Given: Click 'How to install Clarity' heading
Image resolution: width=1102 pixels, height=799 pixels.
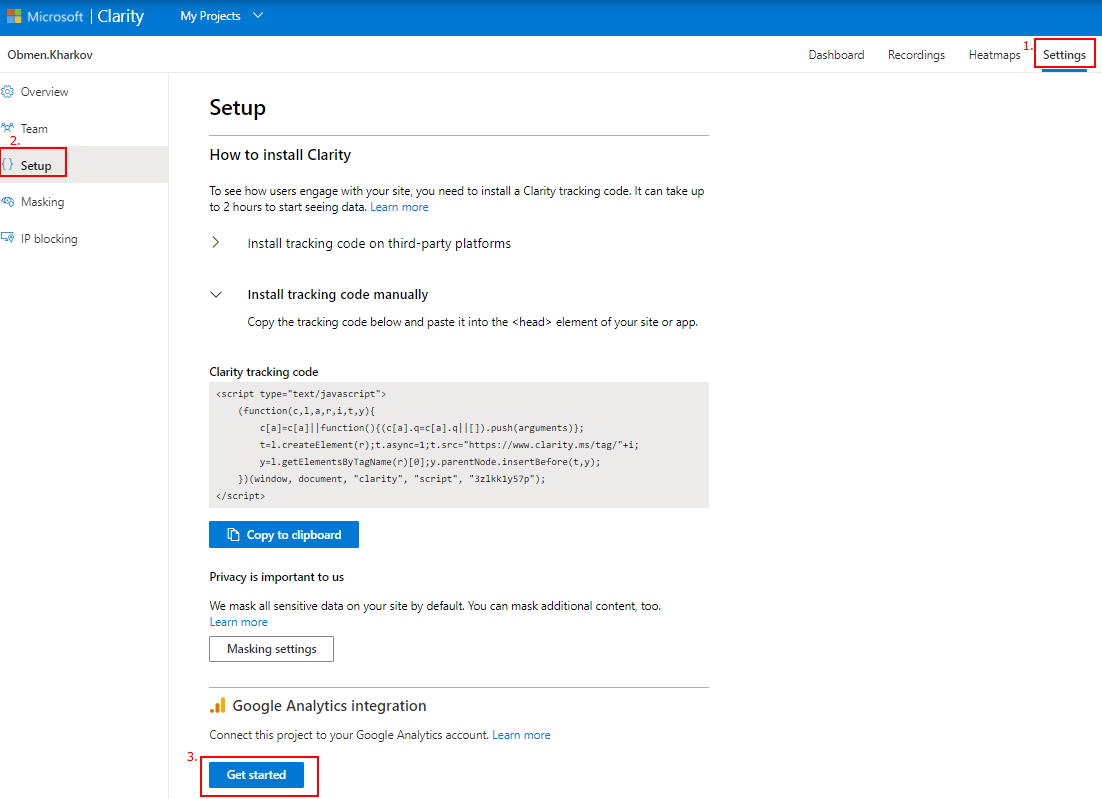Looking at the screenshot, I should coord(280,155).
